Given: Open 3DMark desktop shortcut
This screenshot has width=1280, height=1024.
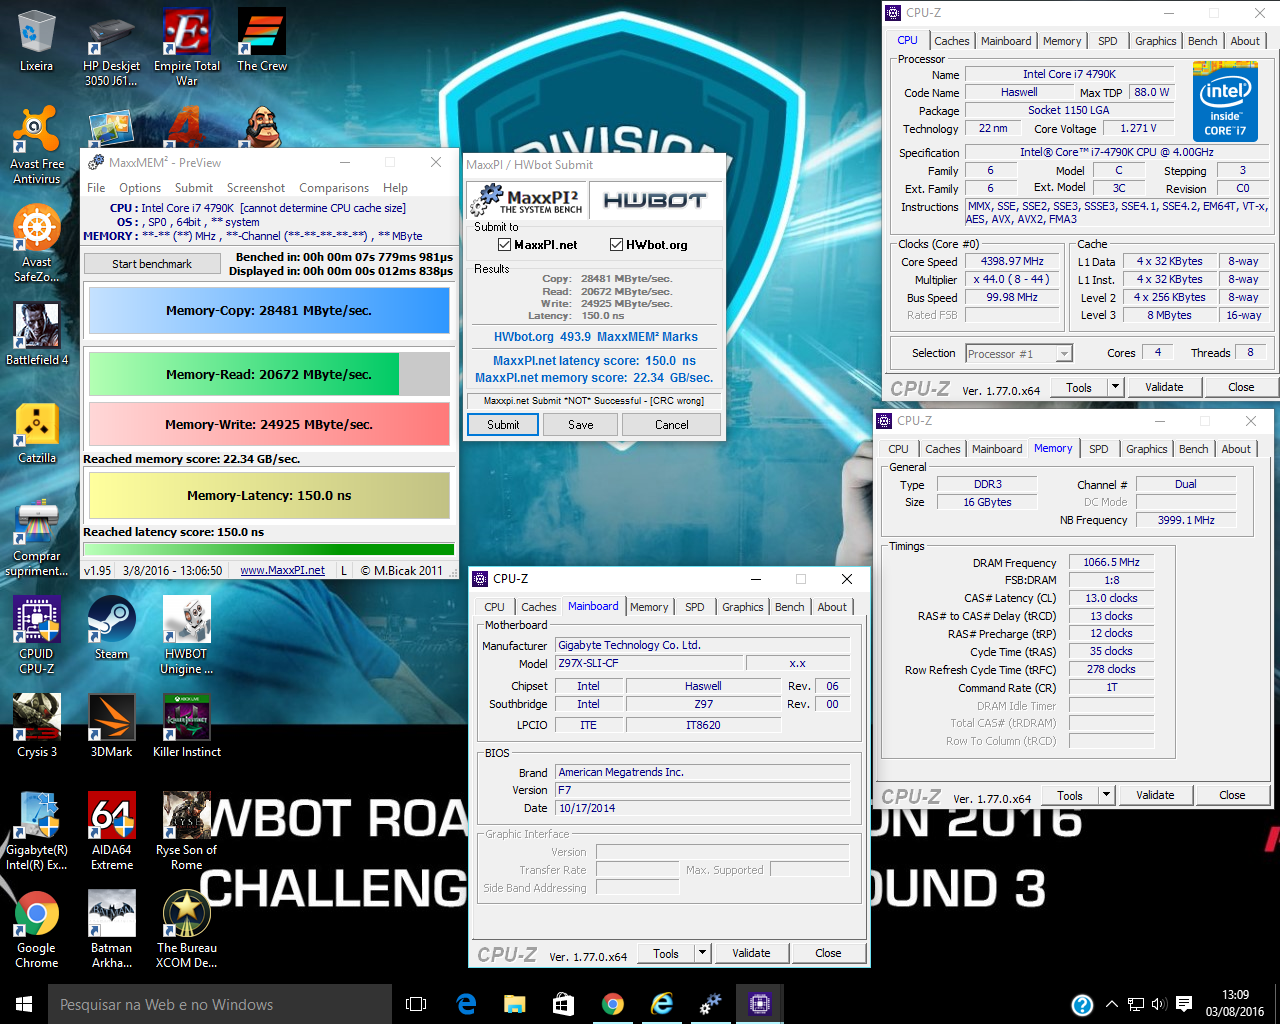Looking at the screenshot, I should point(112,726).
